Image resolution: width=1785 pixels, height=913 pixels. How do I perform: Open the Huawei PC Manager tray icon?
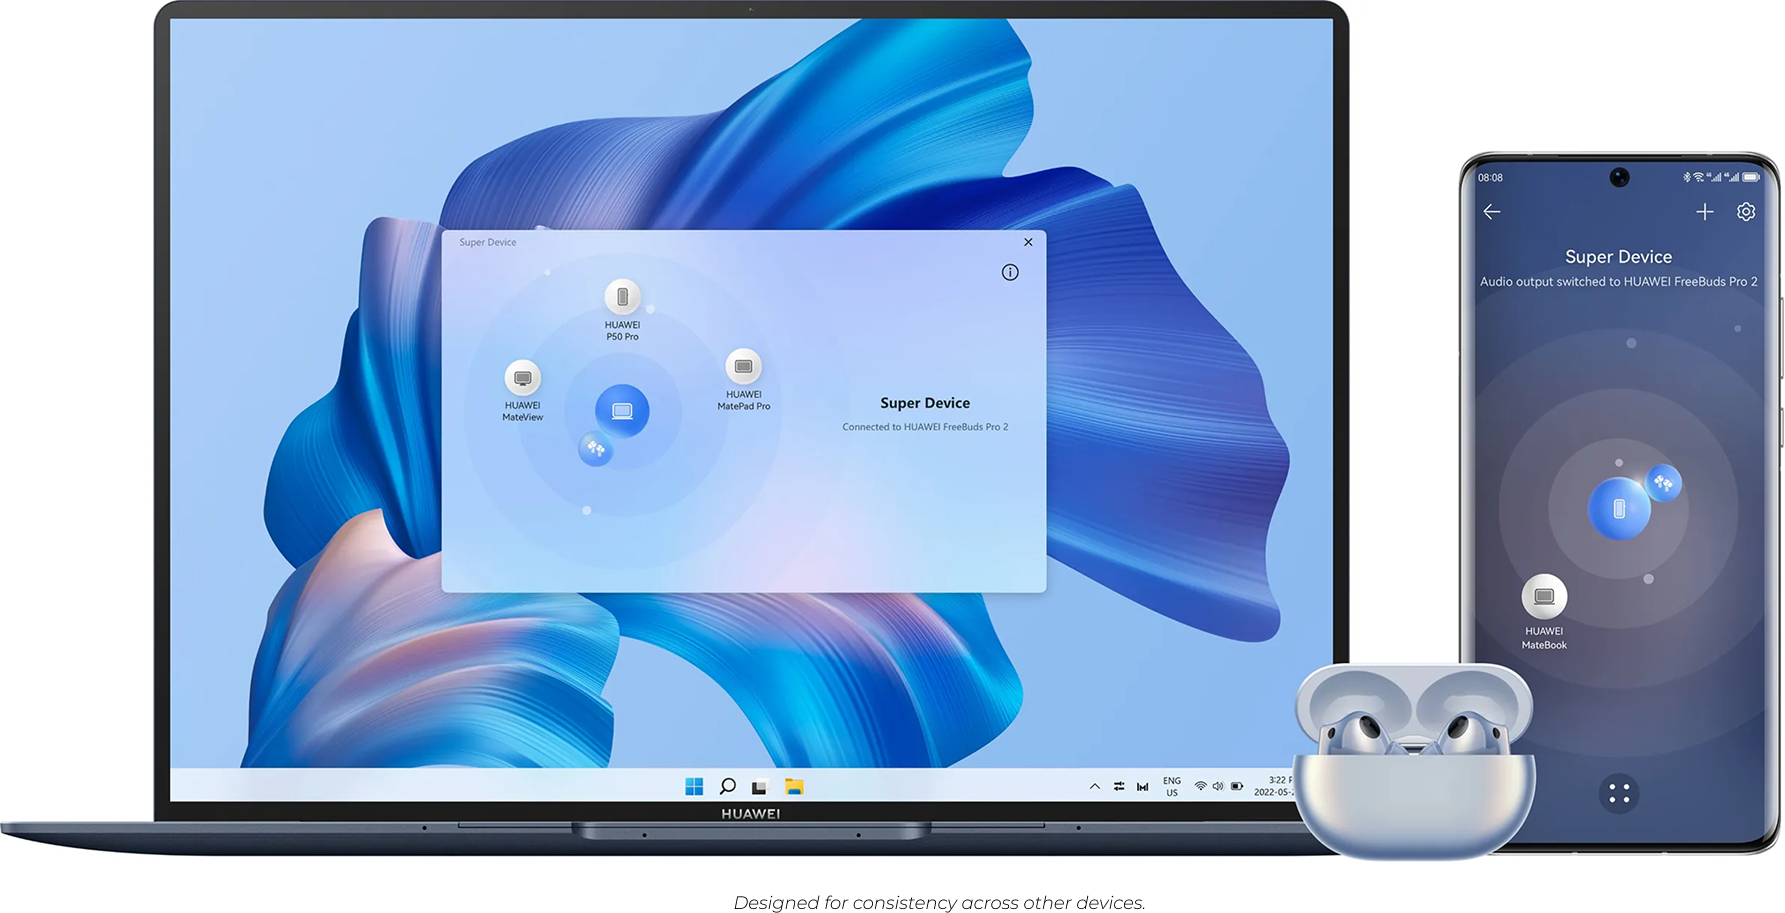[1143, 787]
